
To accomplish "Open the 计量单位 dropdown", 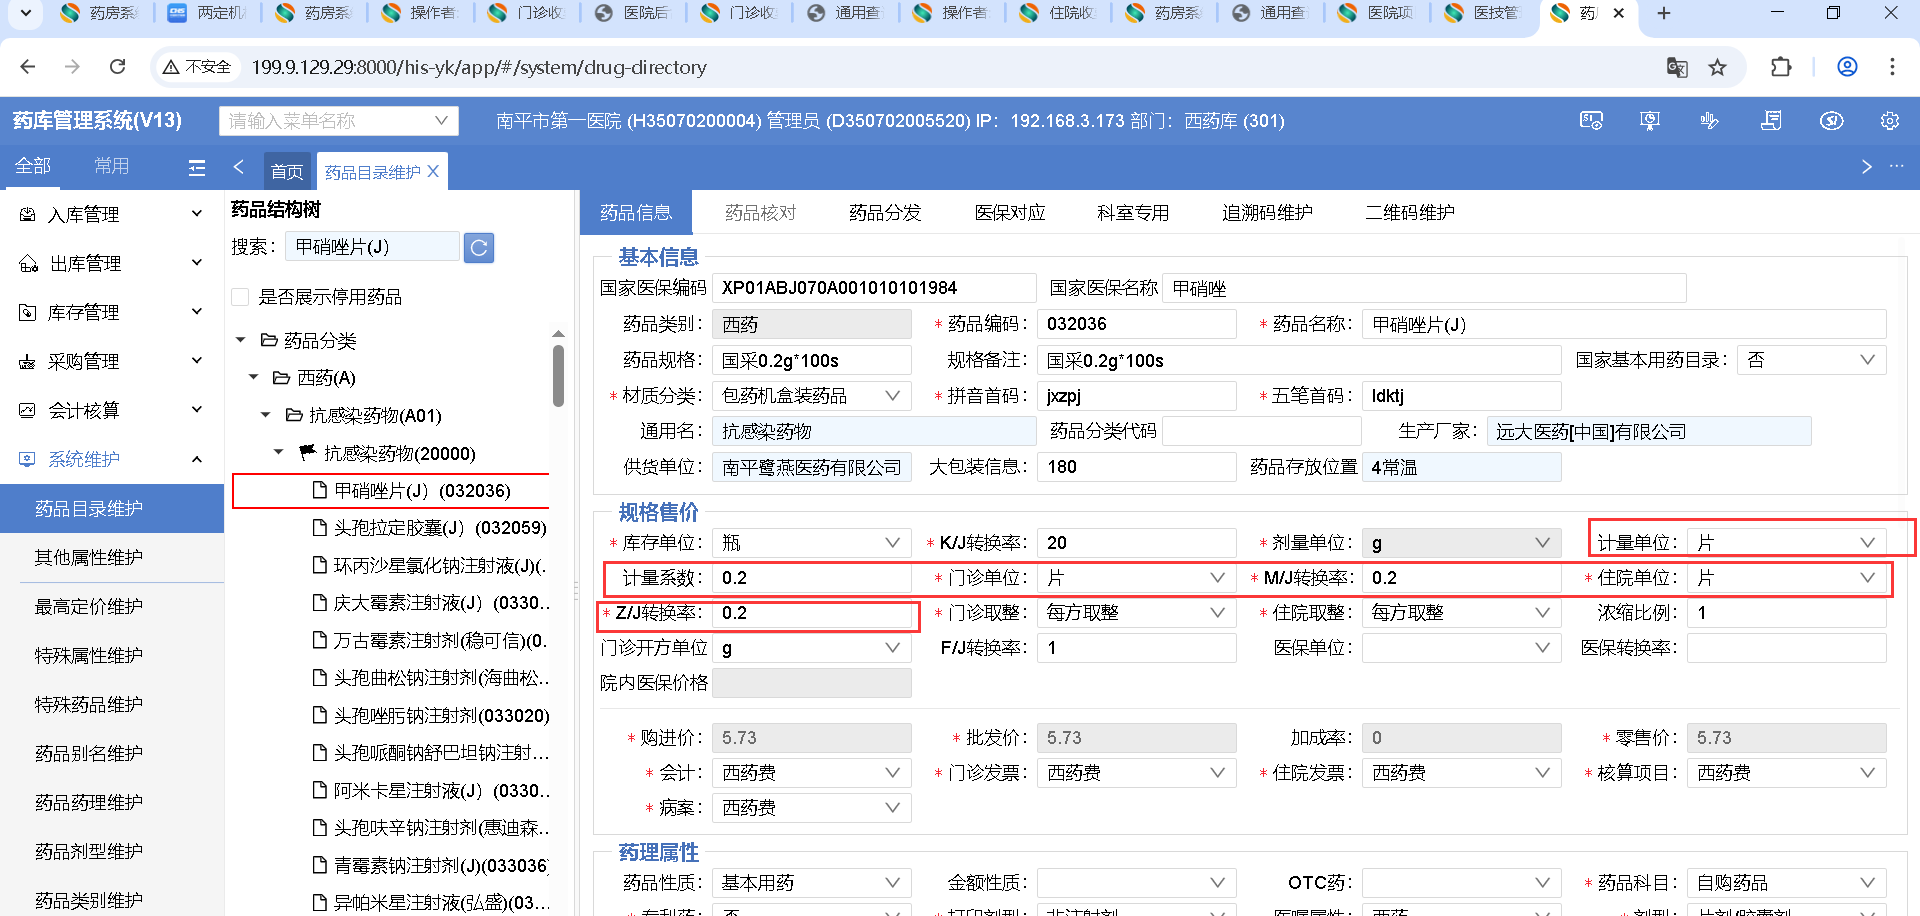I will click(x=1787, y=543).
